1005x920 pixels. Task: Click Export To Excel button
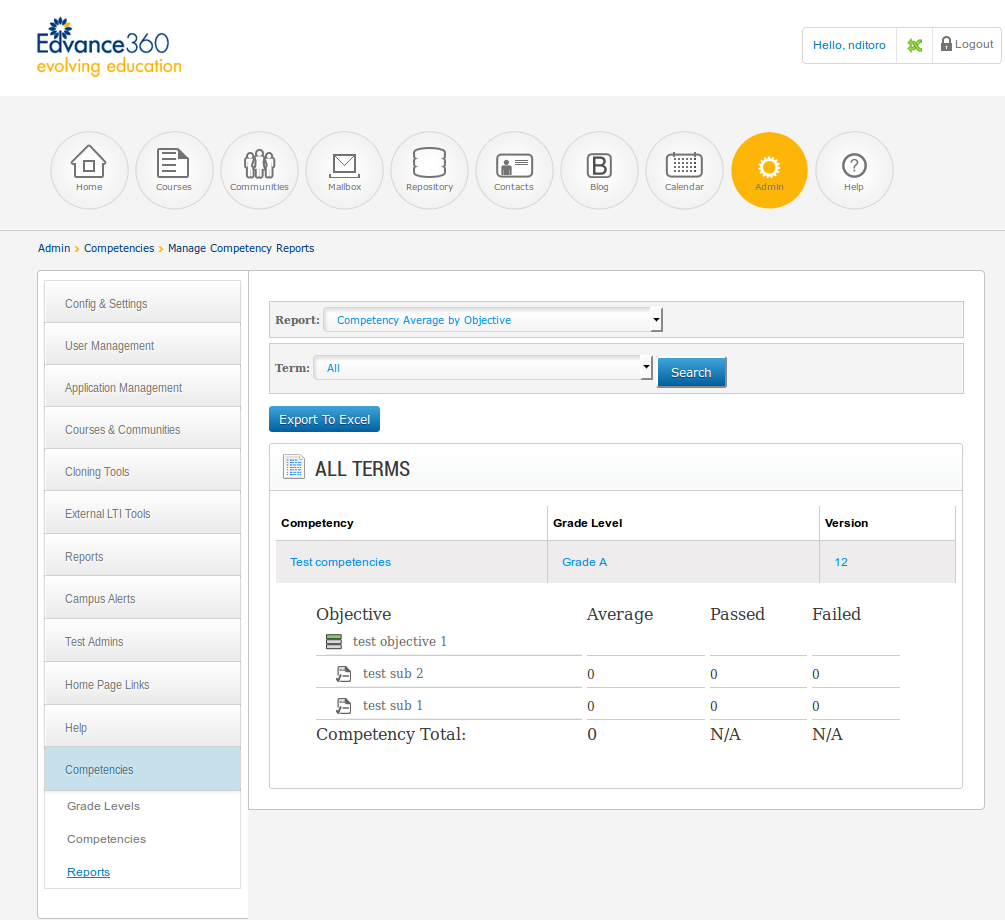coord(324,420)
